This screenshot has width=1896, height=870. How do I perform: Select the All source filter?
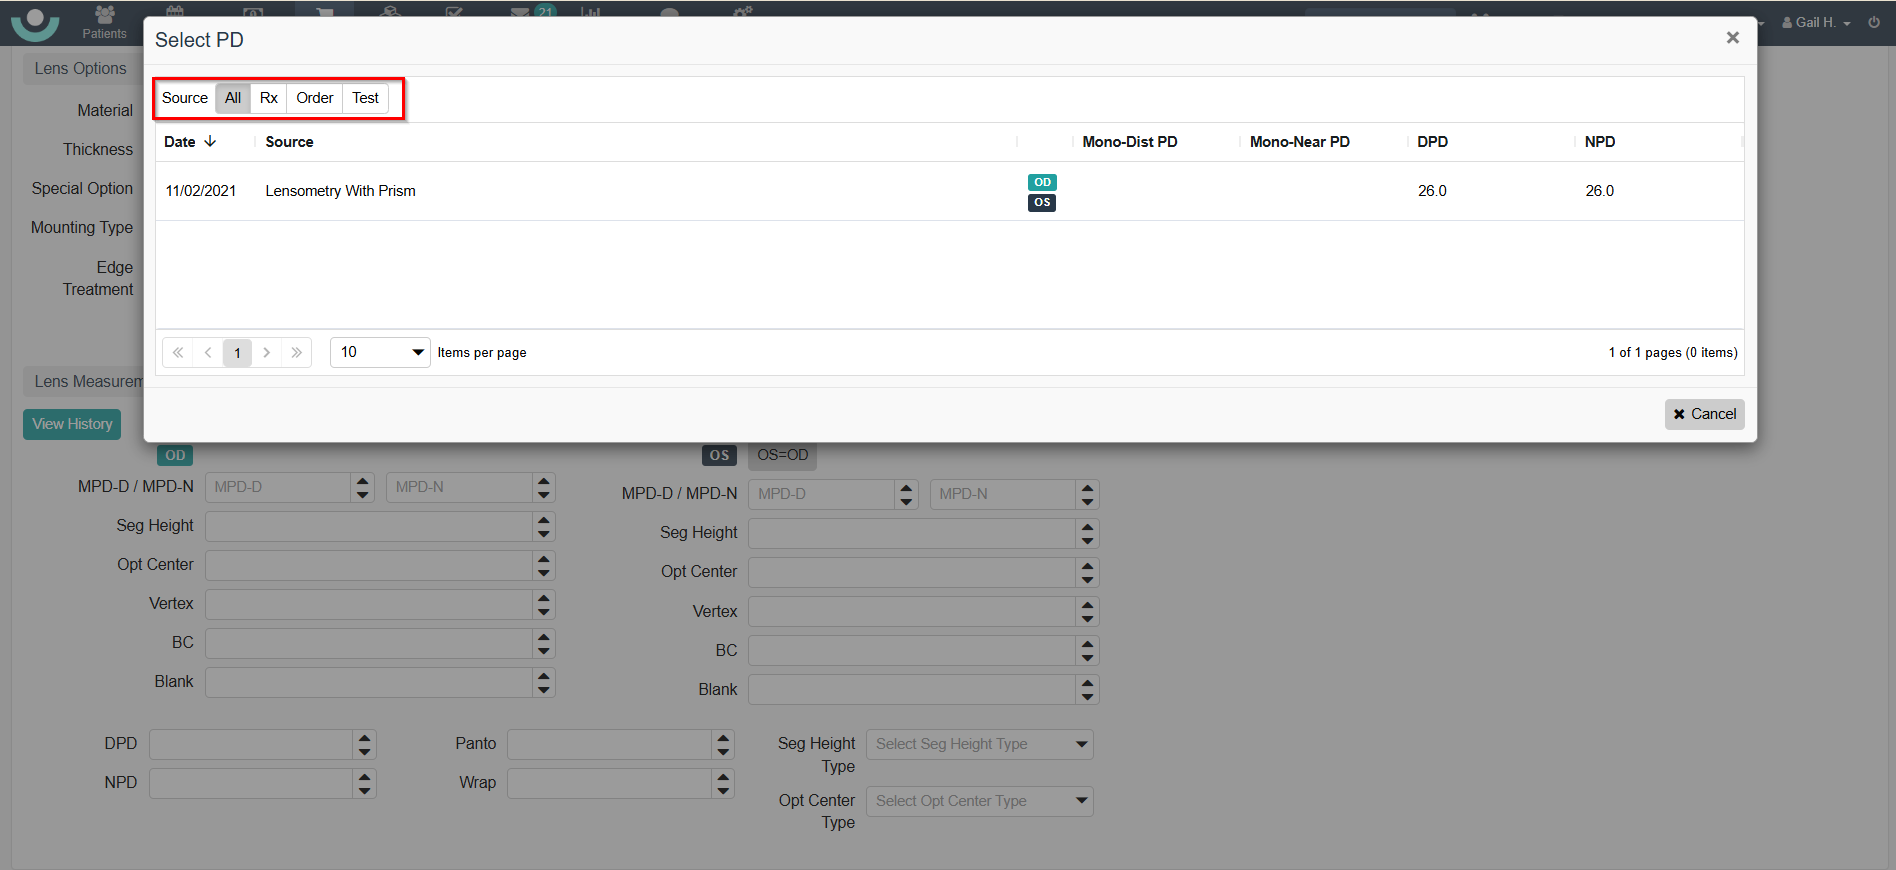coord(233,98)
